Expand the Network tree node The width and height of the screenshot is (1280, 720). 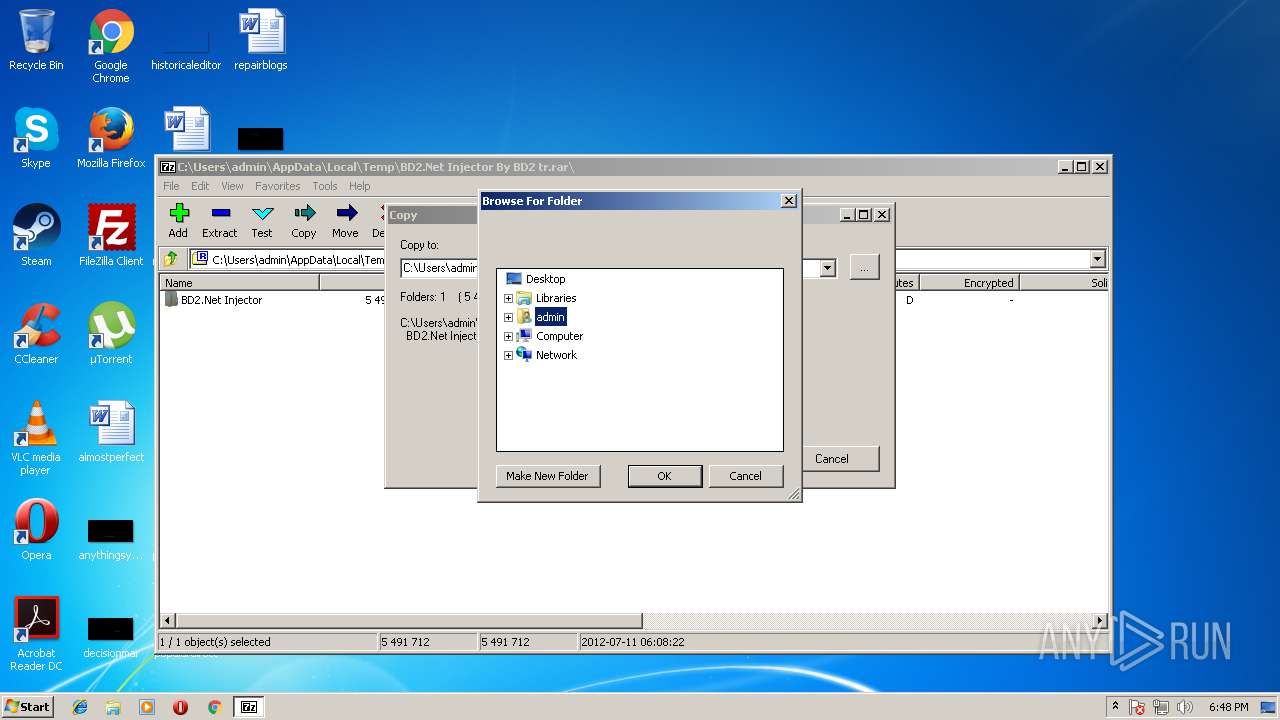tap(508, 355)
